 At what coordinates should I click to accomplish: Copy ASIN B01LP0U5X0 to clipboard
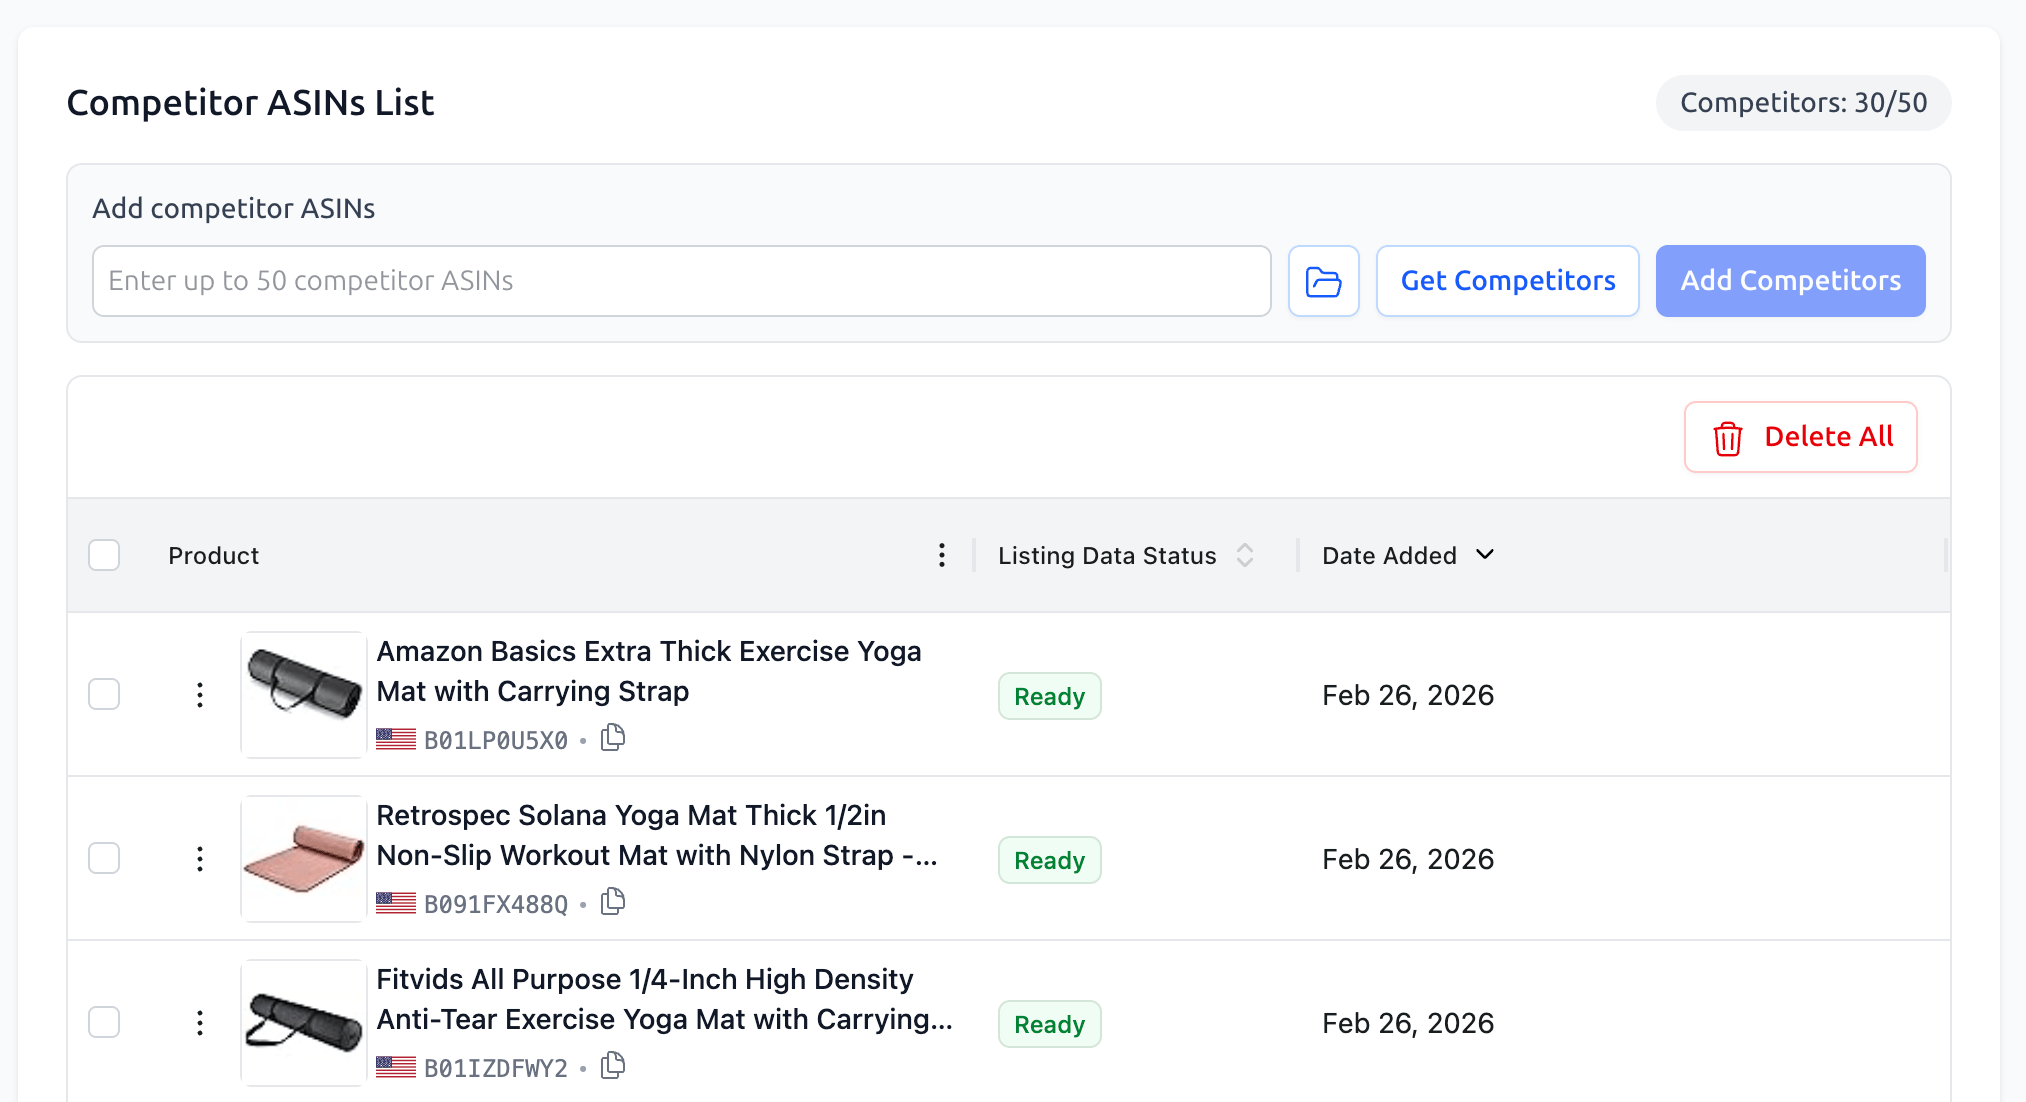pyautogui.click(x=612, y=738)
